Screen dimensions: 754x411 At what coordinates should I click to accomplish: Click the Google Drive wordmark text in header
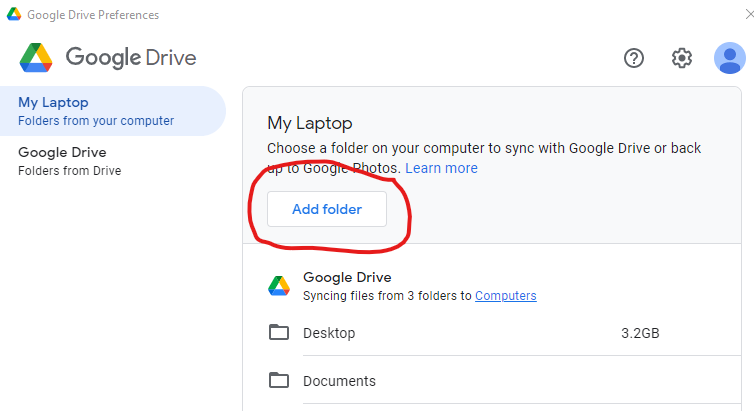pos(131,57)
